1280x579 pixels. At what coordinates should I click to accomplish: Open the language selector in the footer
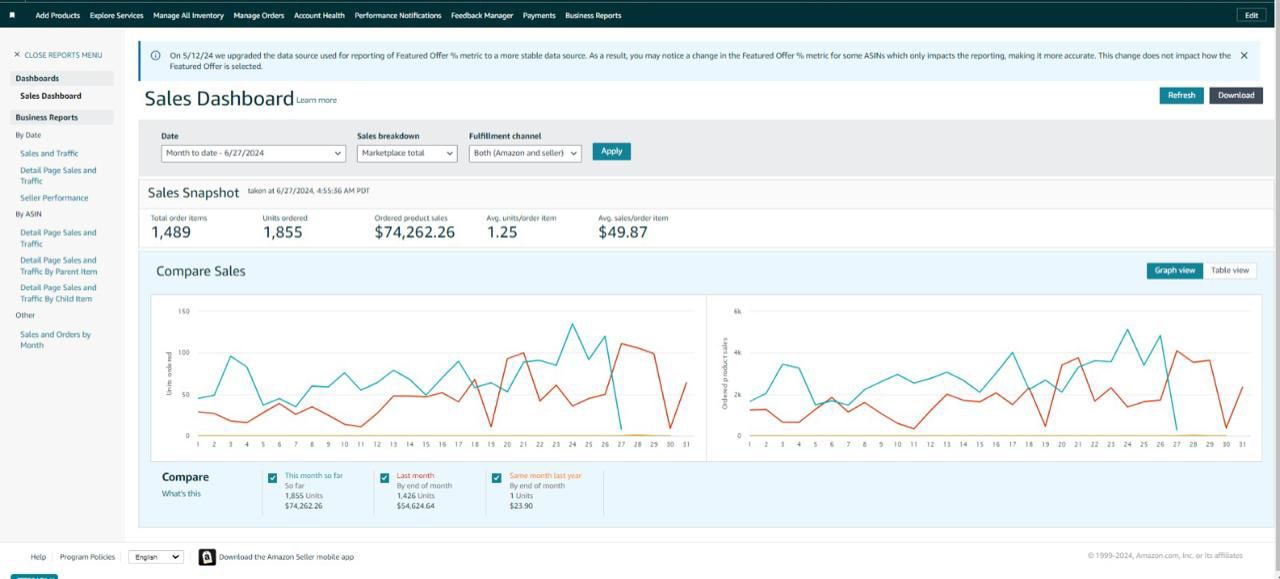(x=156, y=557)
